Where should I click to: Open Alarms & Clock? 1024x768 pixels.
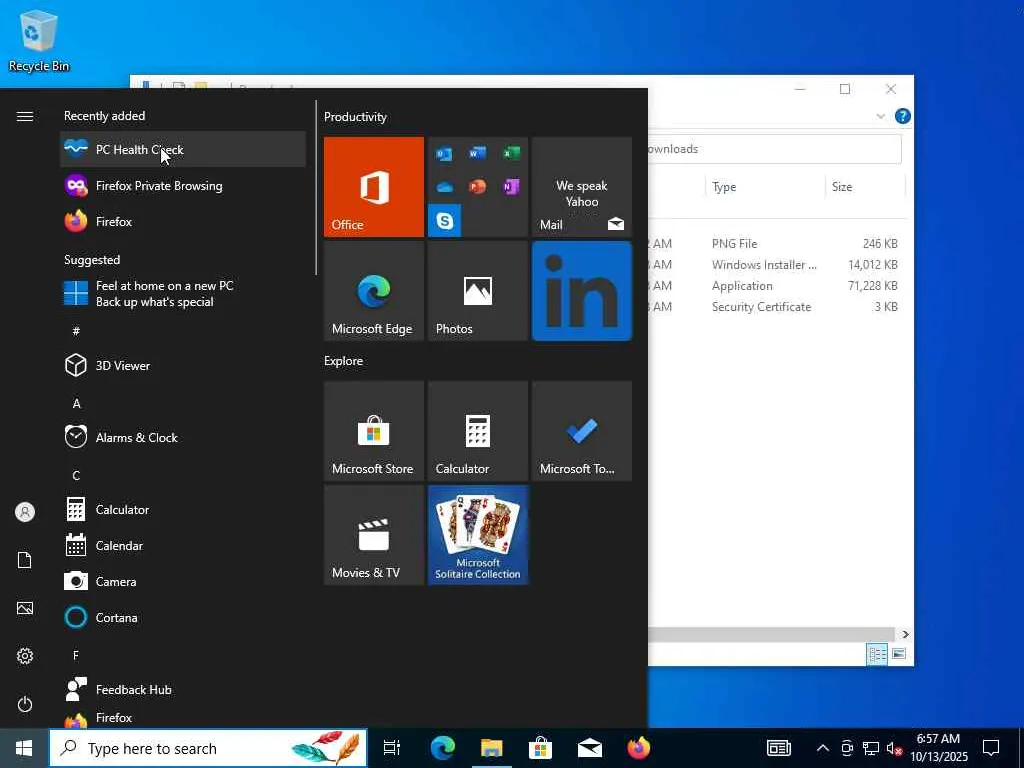(x=183, y=438)
